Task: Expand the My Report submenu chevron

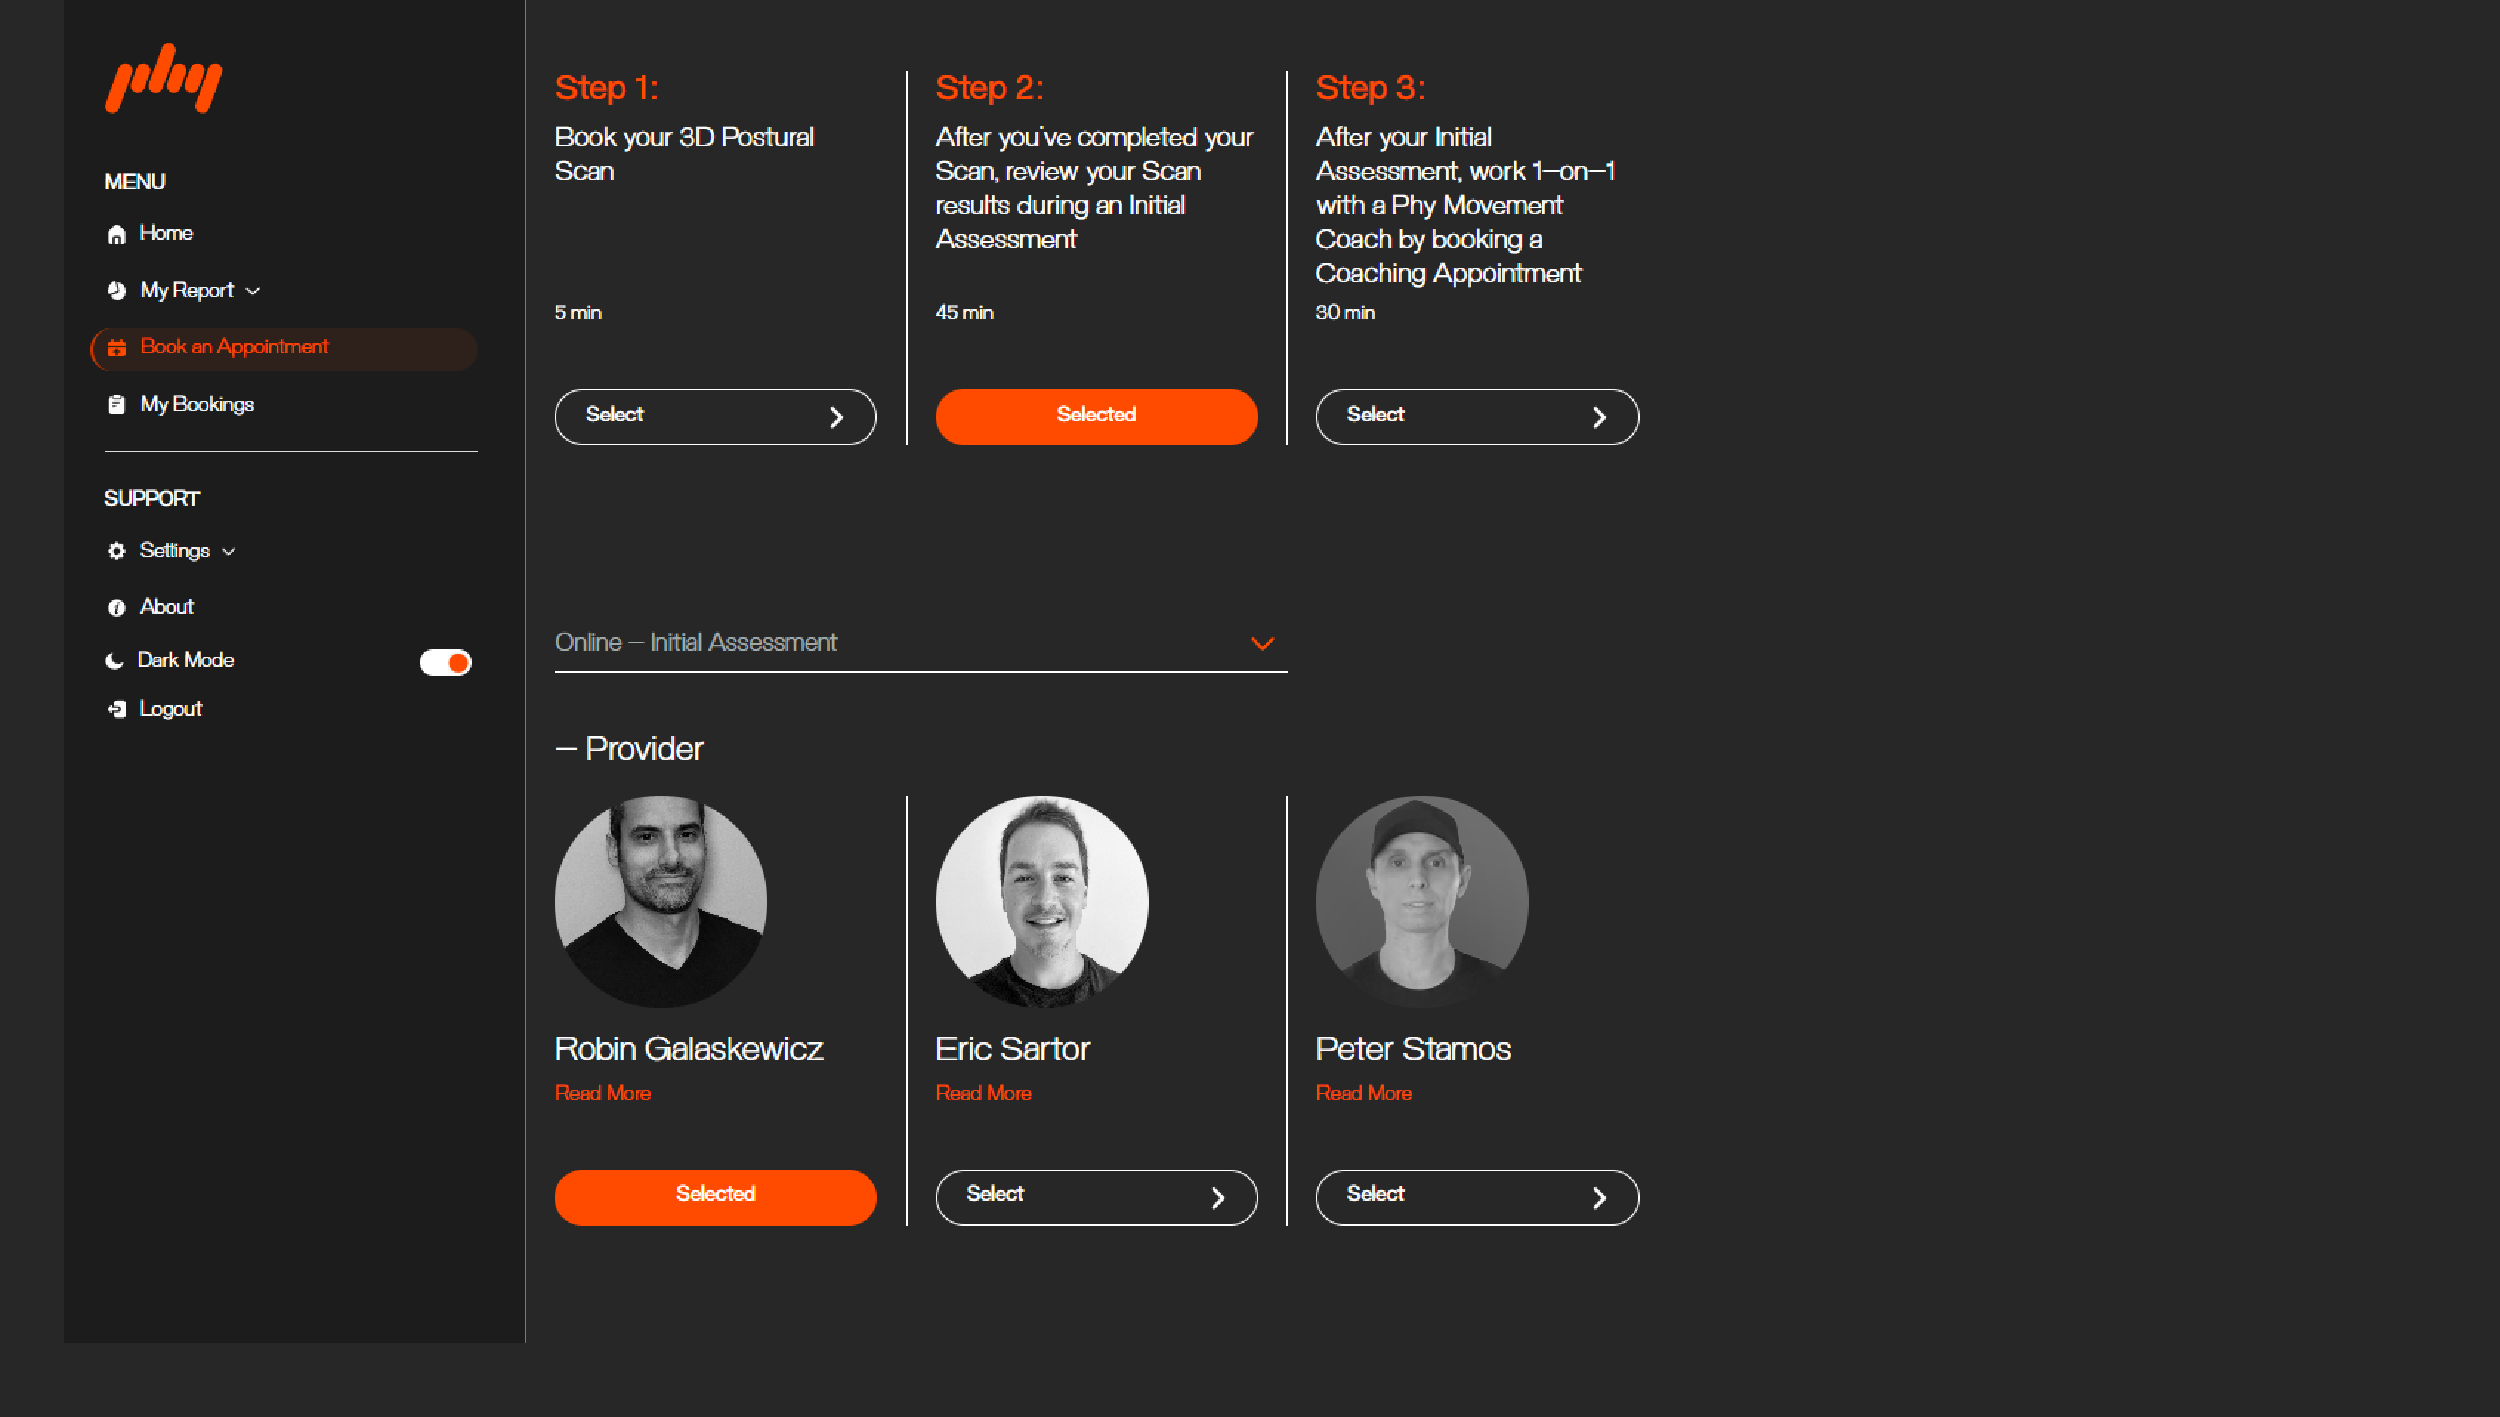Action: (x=253, y=291)
